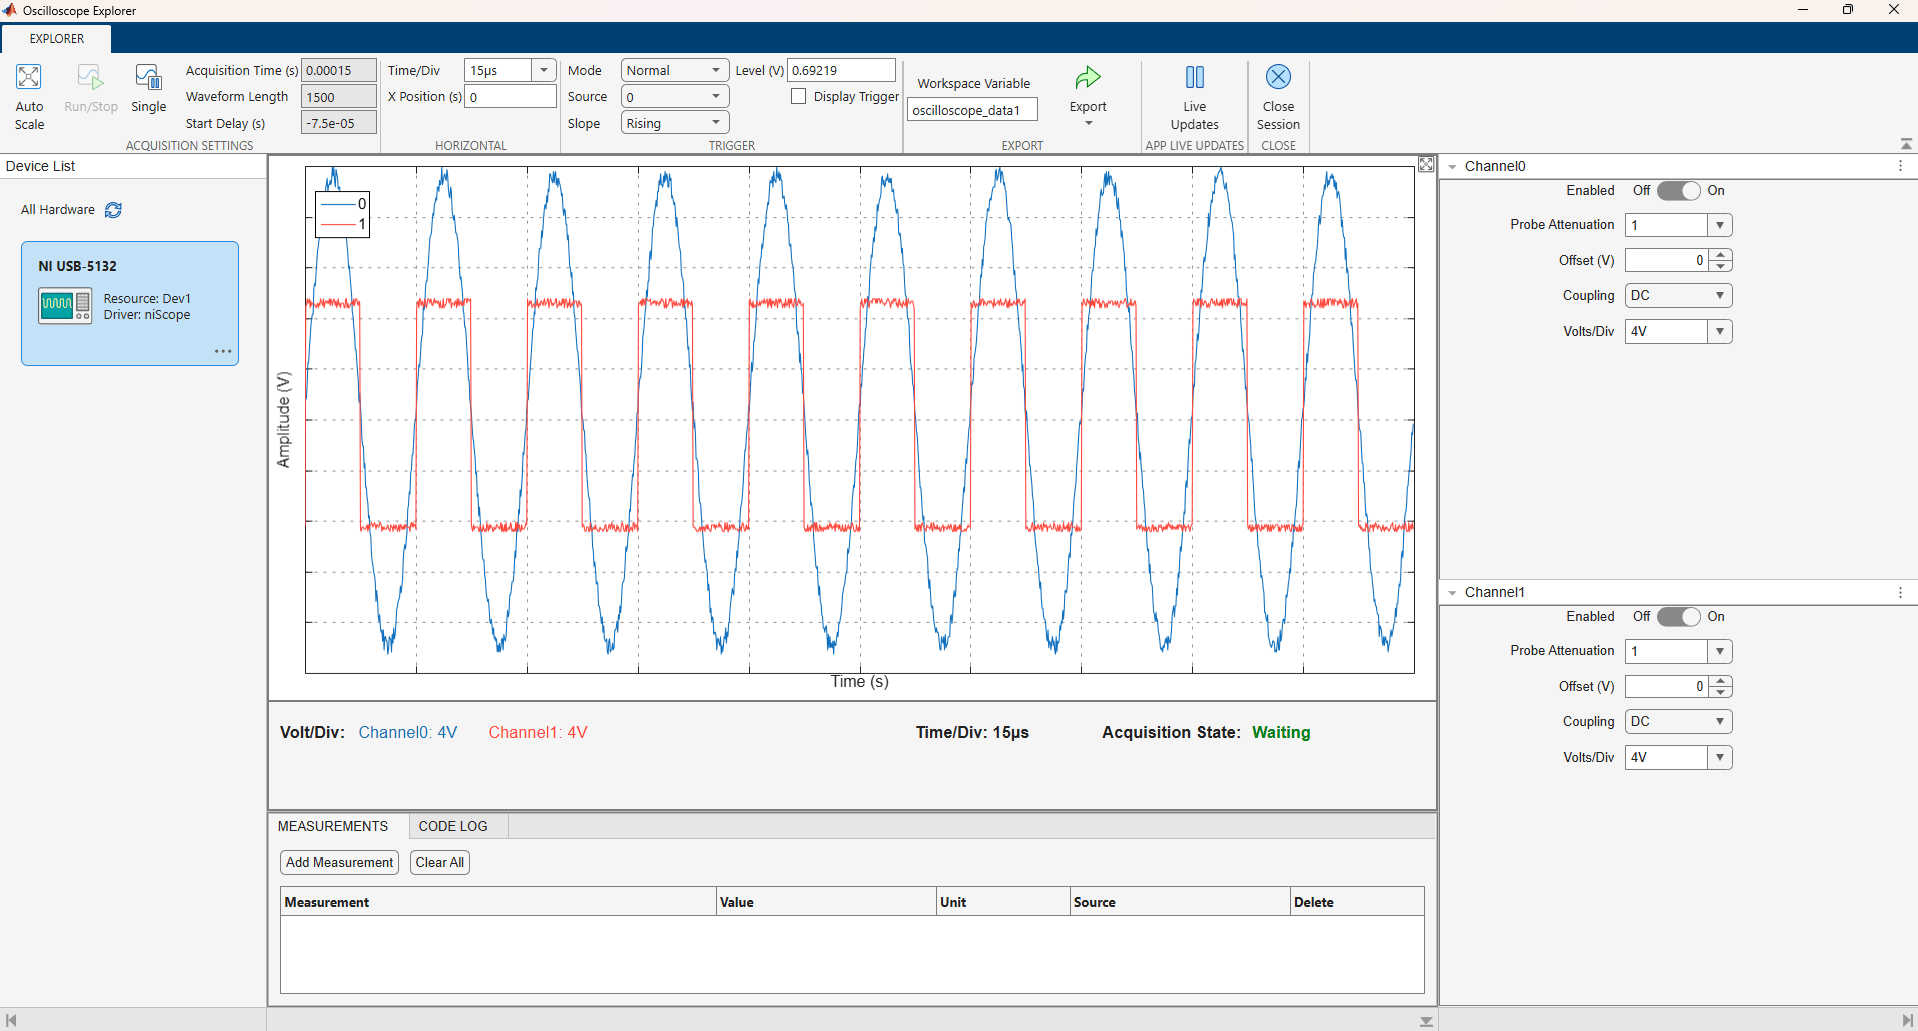Open the trigger Source dropdown
Image resolution: width=1918 pixels, height=1031 pixels.
(675, 97)
